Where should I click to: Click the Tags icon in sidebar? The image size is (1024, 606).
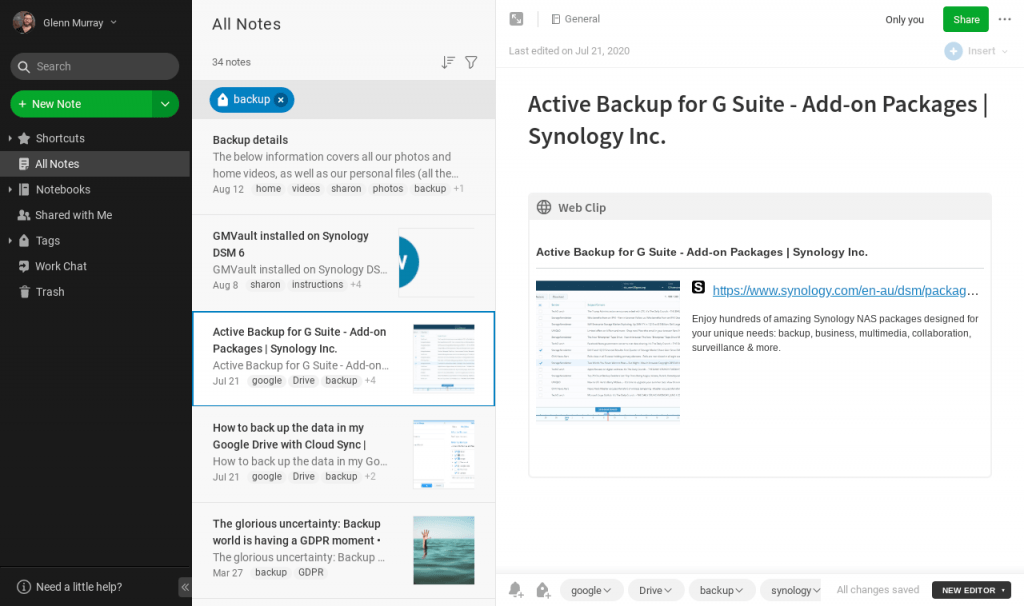point(24,240)
